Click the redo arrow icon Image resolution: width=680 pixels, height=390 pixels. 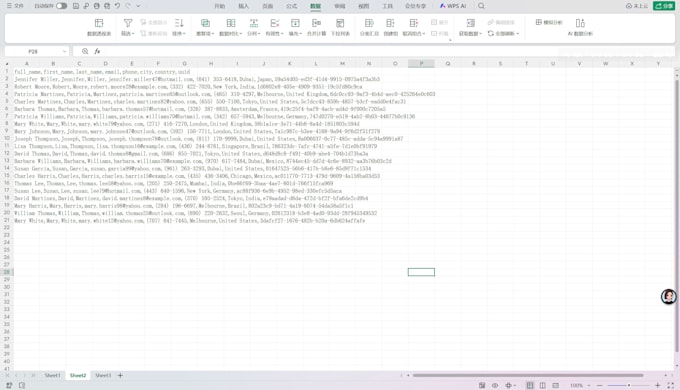coord(128,6)
